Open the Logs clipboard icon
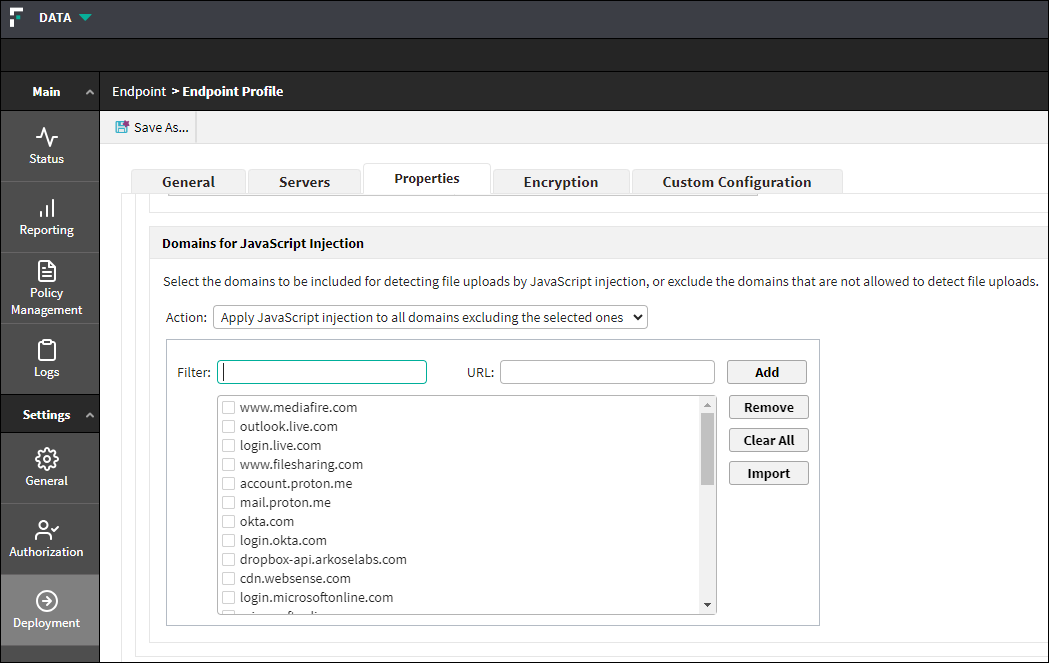 coord(47,350)
